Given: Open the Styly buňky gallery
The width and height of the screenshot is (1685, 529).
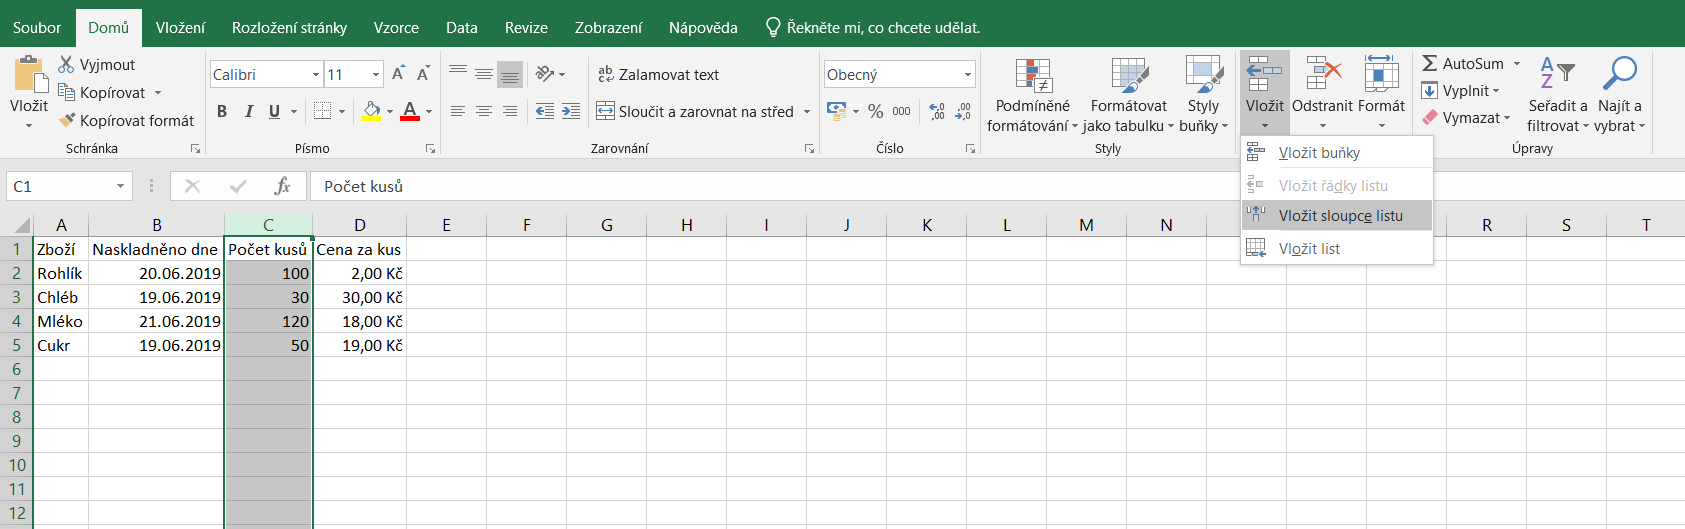Looking at the screenshot, I should tap(1204, 95).
